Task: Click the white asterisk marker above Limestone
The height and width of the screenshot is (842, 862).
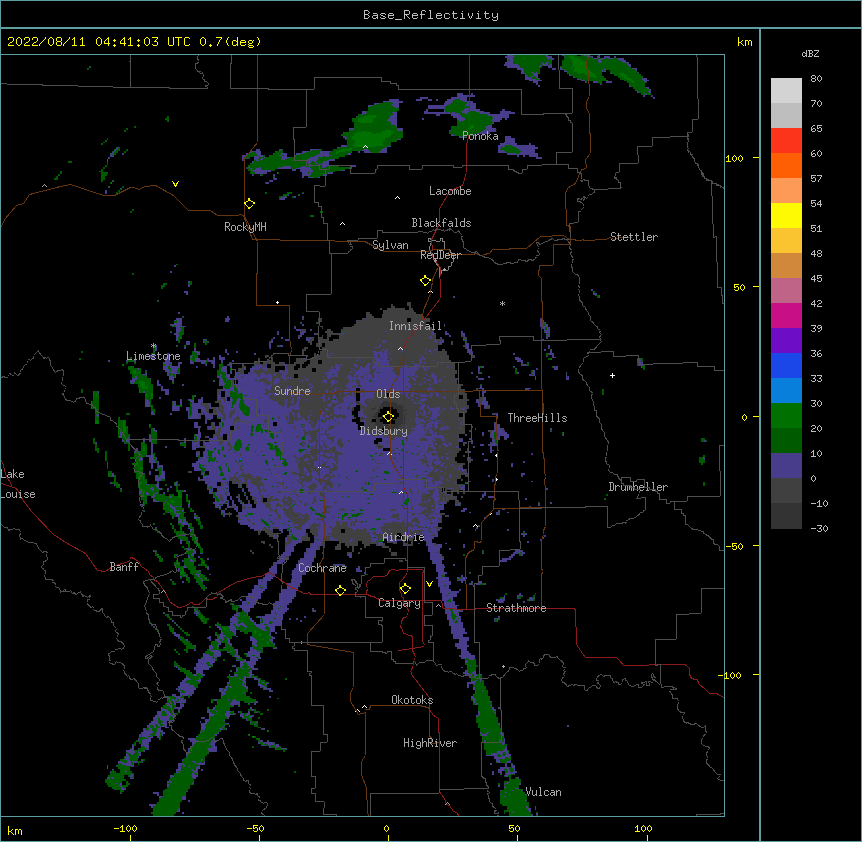Action: tap(154, 346)
